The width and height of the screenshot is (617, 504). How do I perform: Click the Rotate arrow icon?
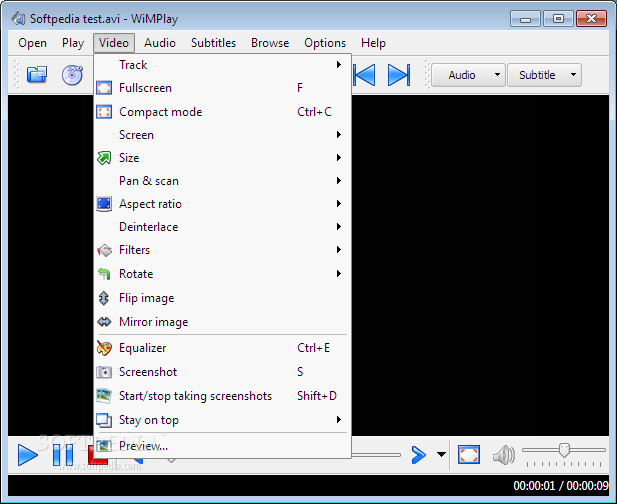[104, 273]
